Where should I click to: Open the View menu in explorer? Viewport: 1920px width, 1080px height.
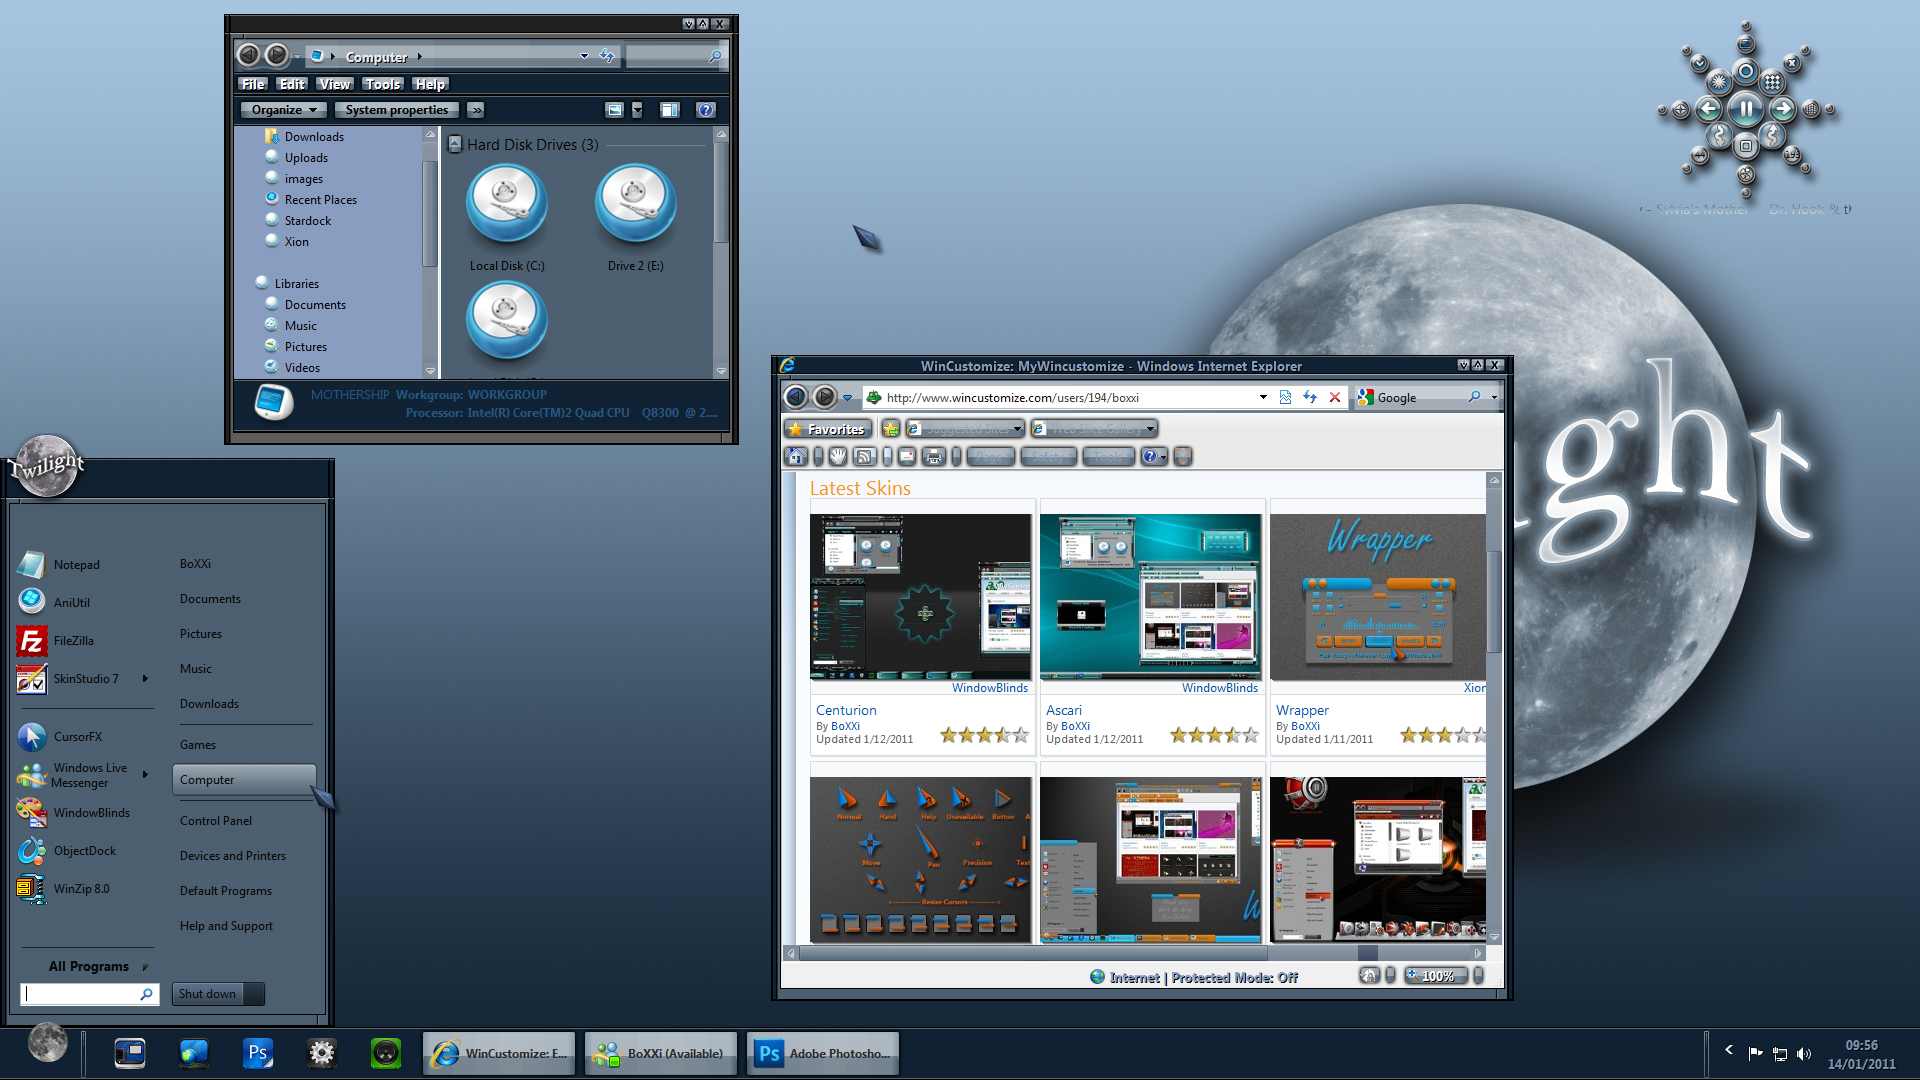pos(335,84)
